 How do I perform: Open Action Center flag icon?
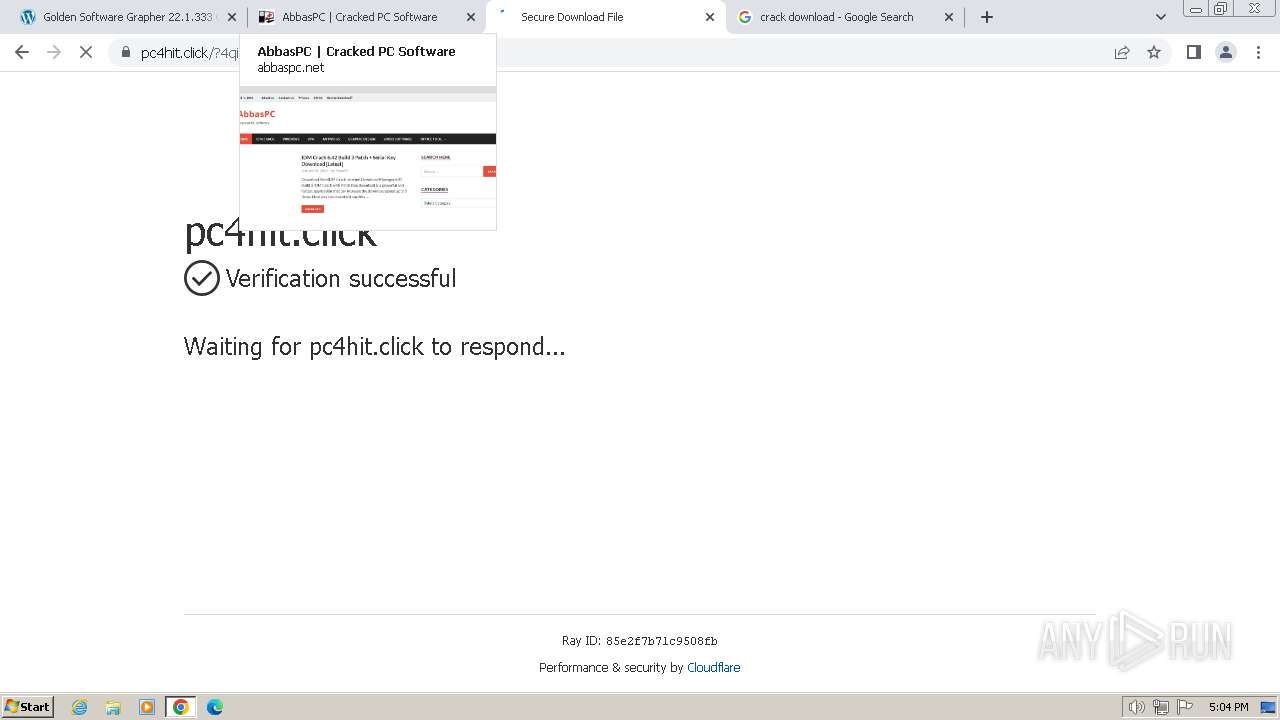pyautogui.click(x=1185, y=707)
